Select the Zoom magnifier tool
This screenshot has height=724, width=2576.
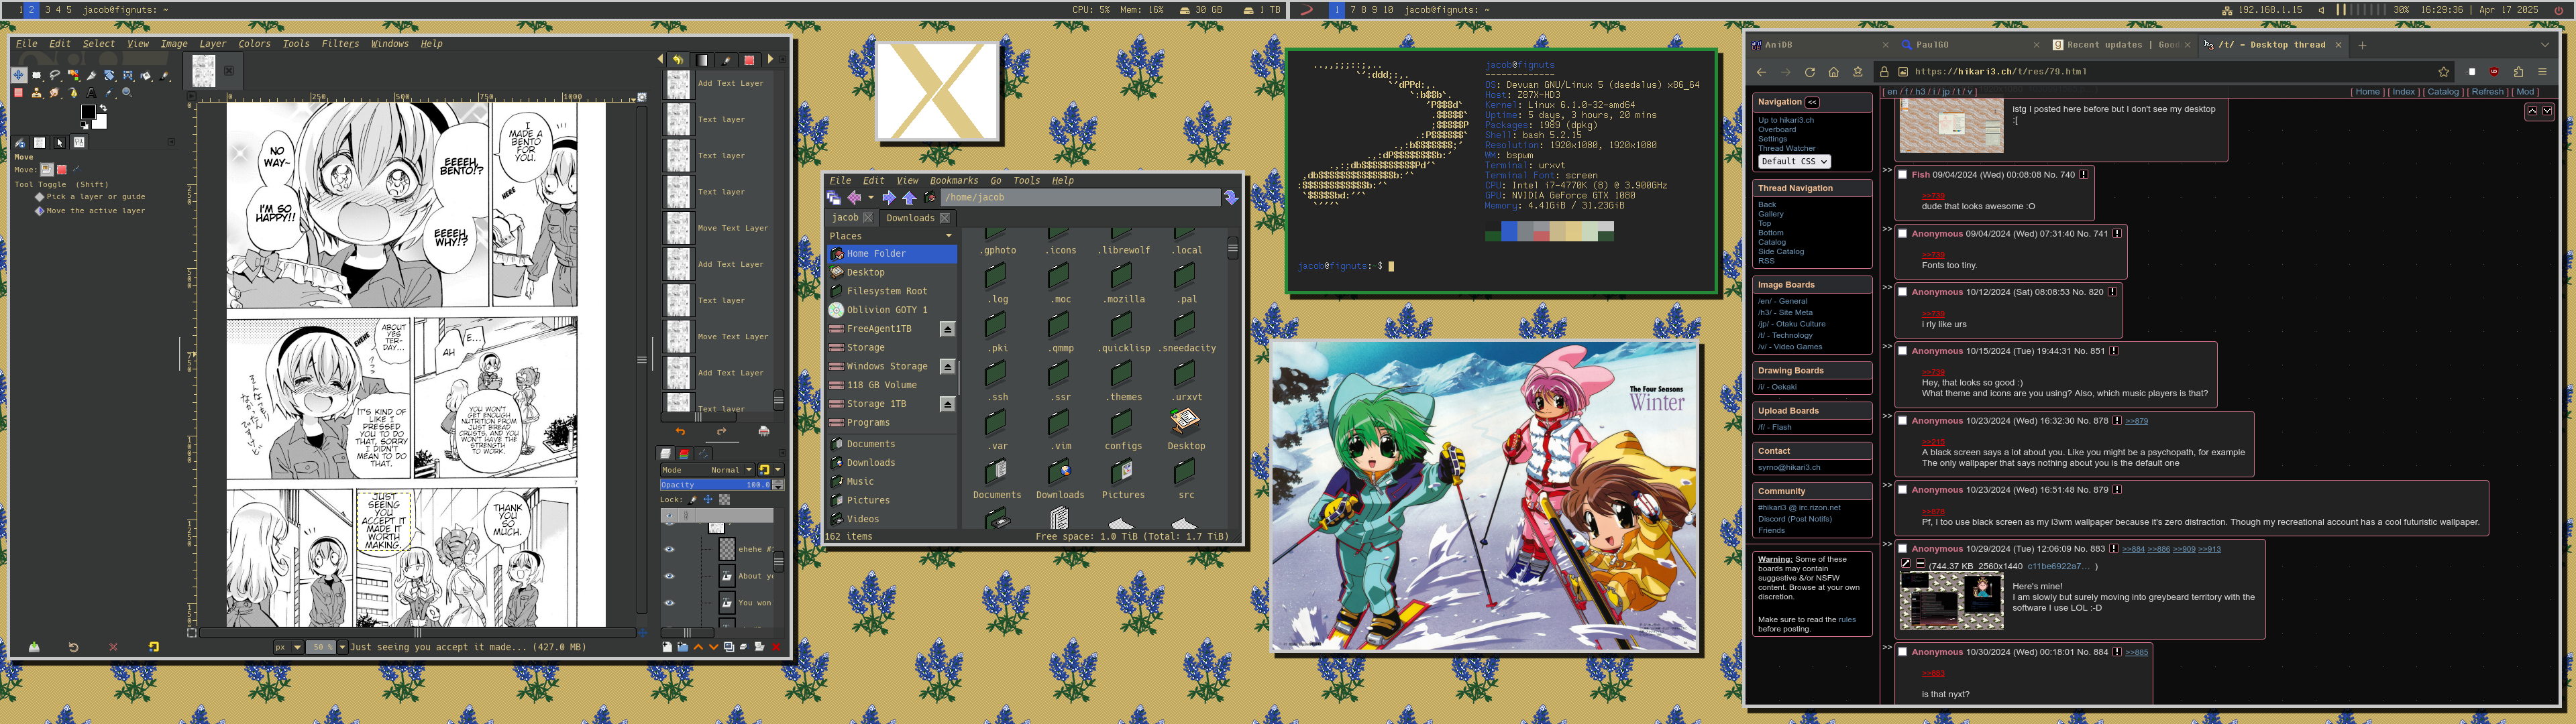[127, 93]
